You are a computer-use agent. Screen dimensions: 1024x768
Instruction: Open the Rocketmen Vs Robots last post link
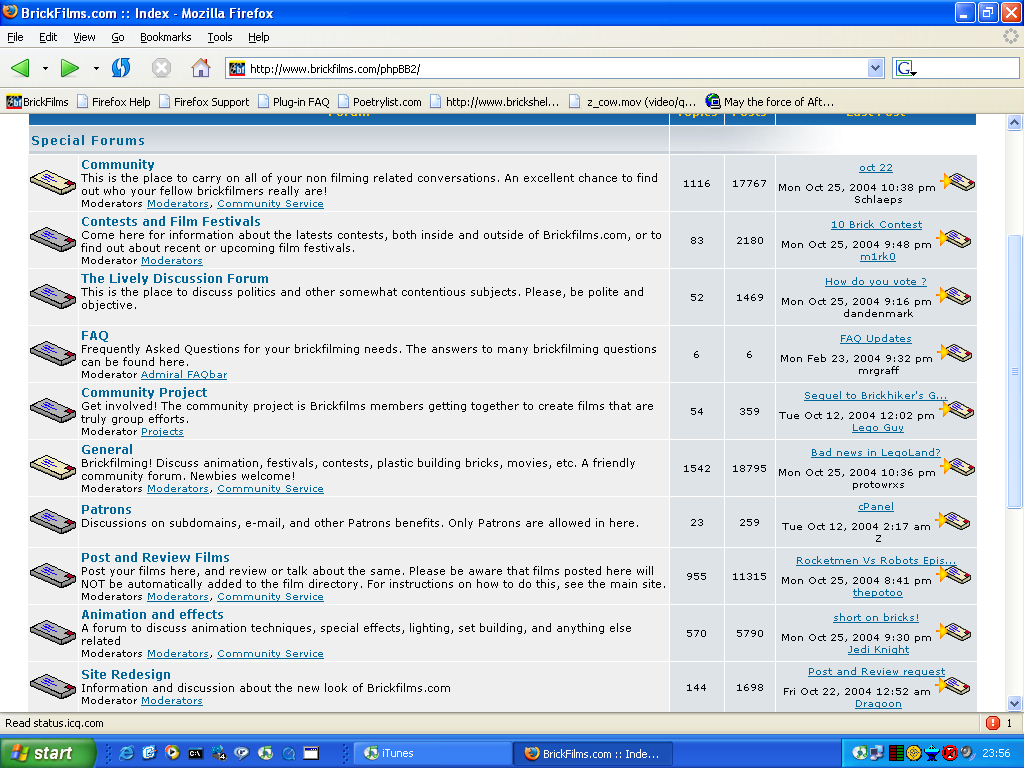coord(876,560)
